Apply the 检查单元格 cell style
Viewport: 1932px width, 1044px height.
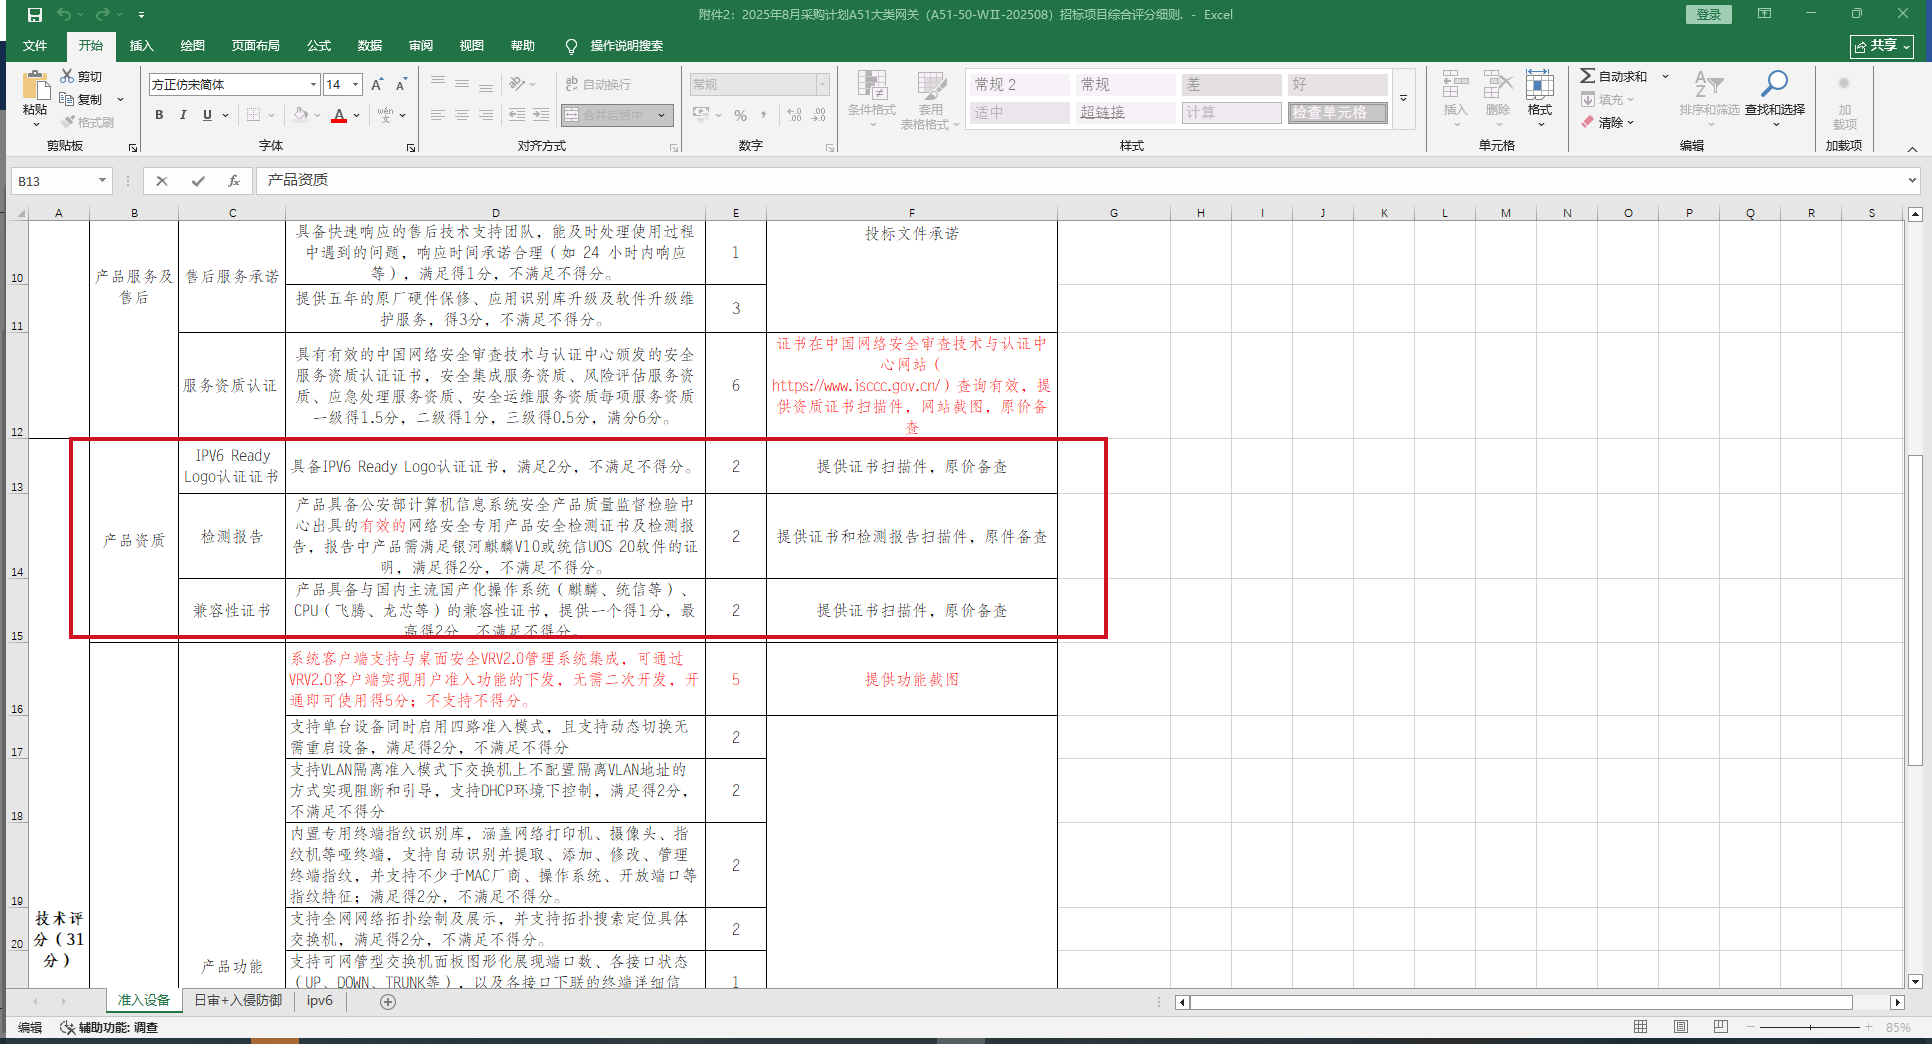pyautogui.click(x=1338, y=113)
